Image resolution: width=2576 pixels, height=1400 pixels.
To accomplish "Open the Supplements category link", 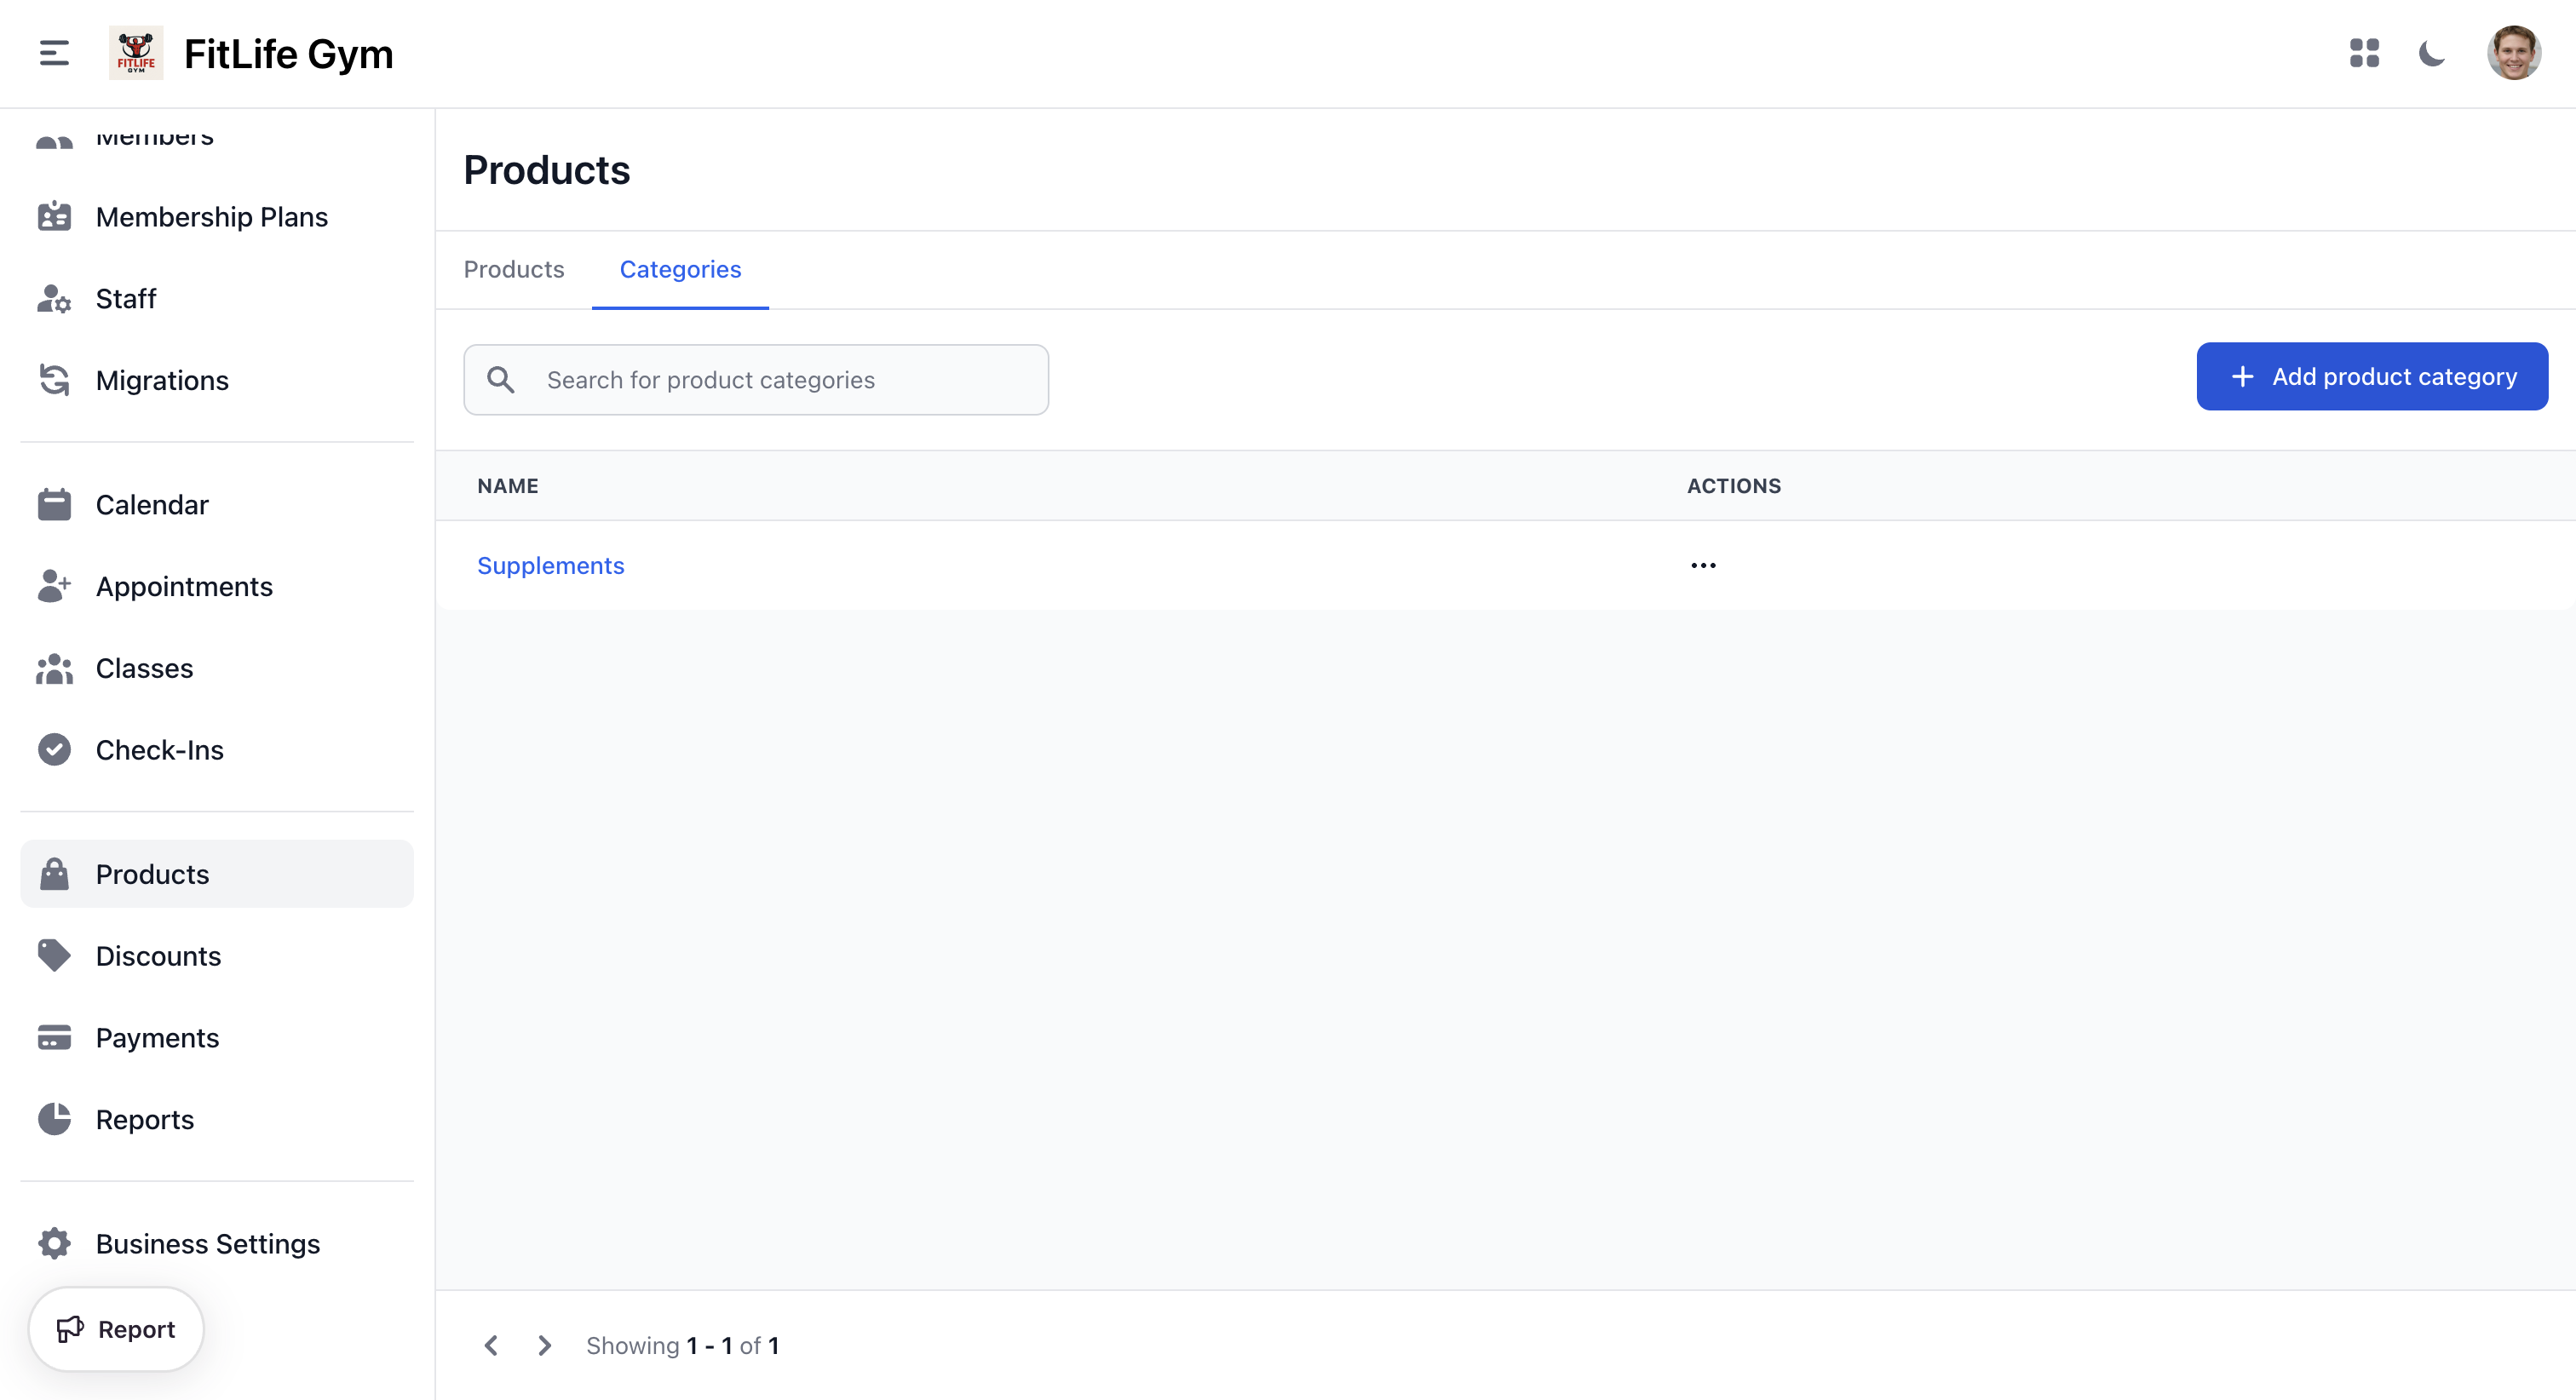I will [x=550, y=565].
